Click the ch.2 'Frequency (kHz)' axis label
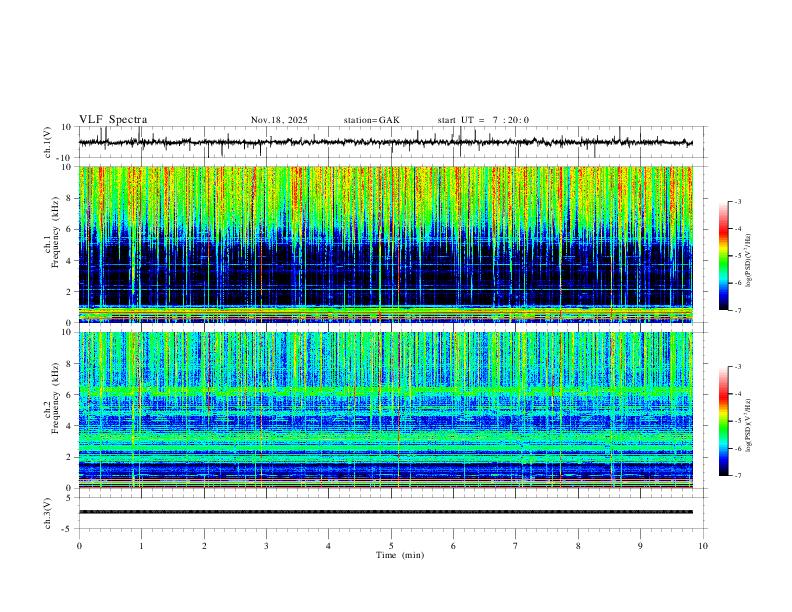The width and height of the screenshot is (792, 612). pos(56,398)
